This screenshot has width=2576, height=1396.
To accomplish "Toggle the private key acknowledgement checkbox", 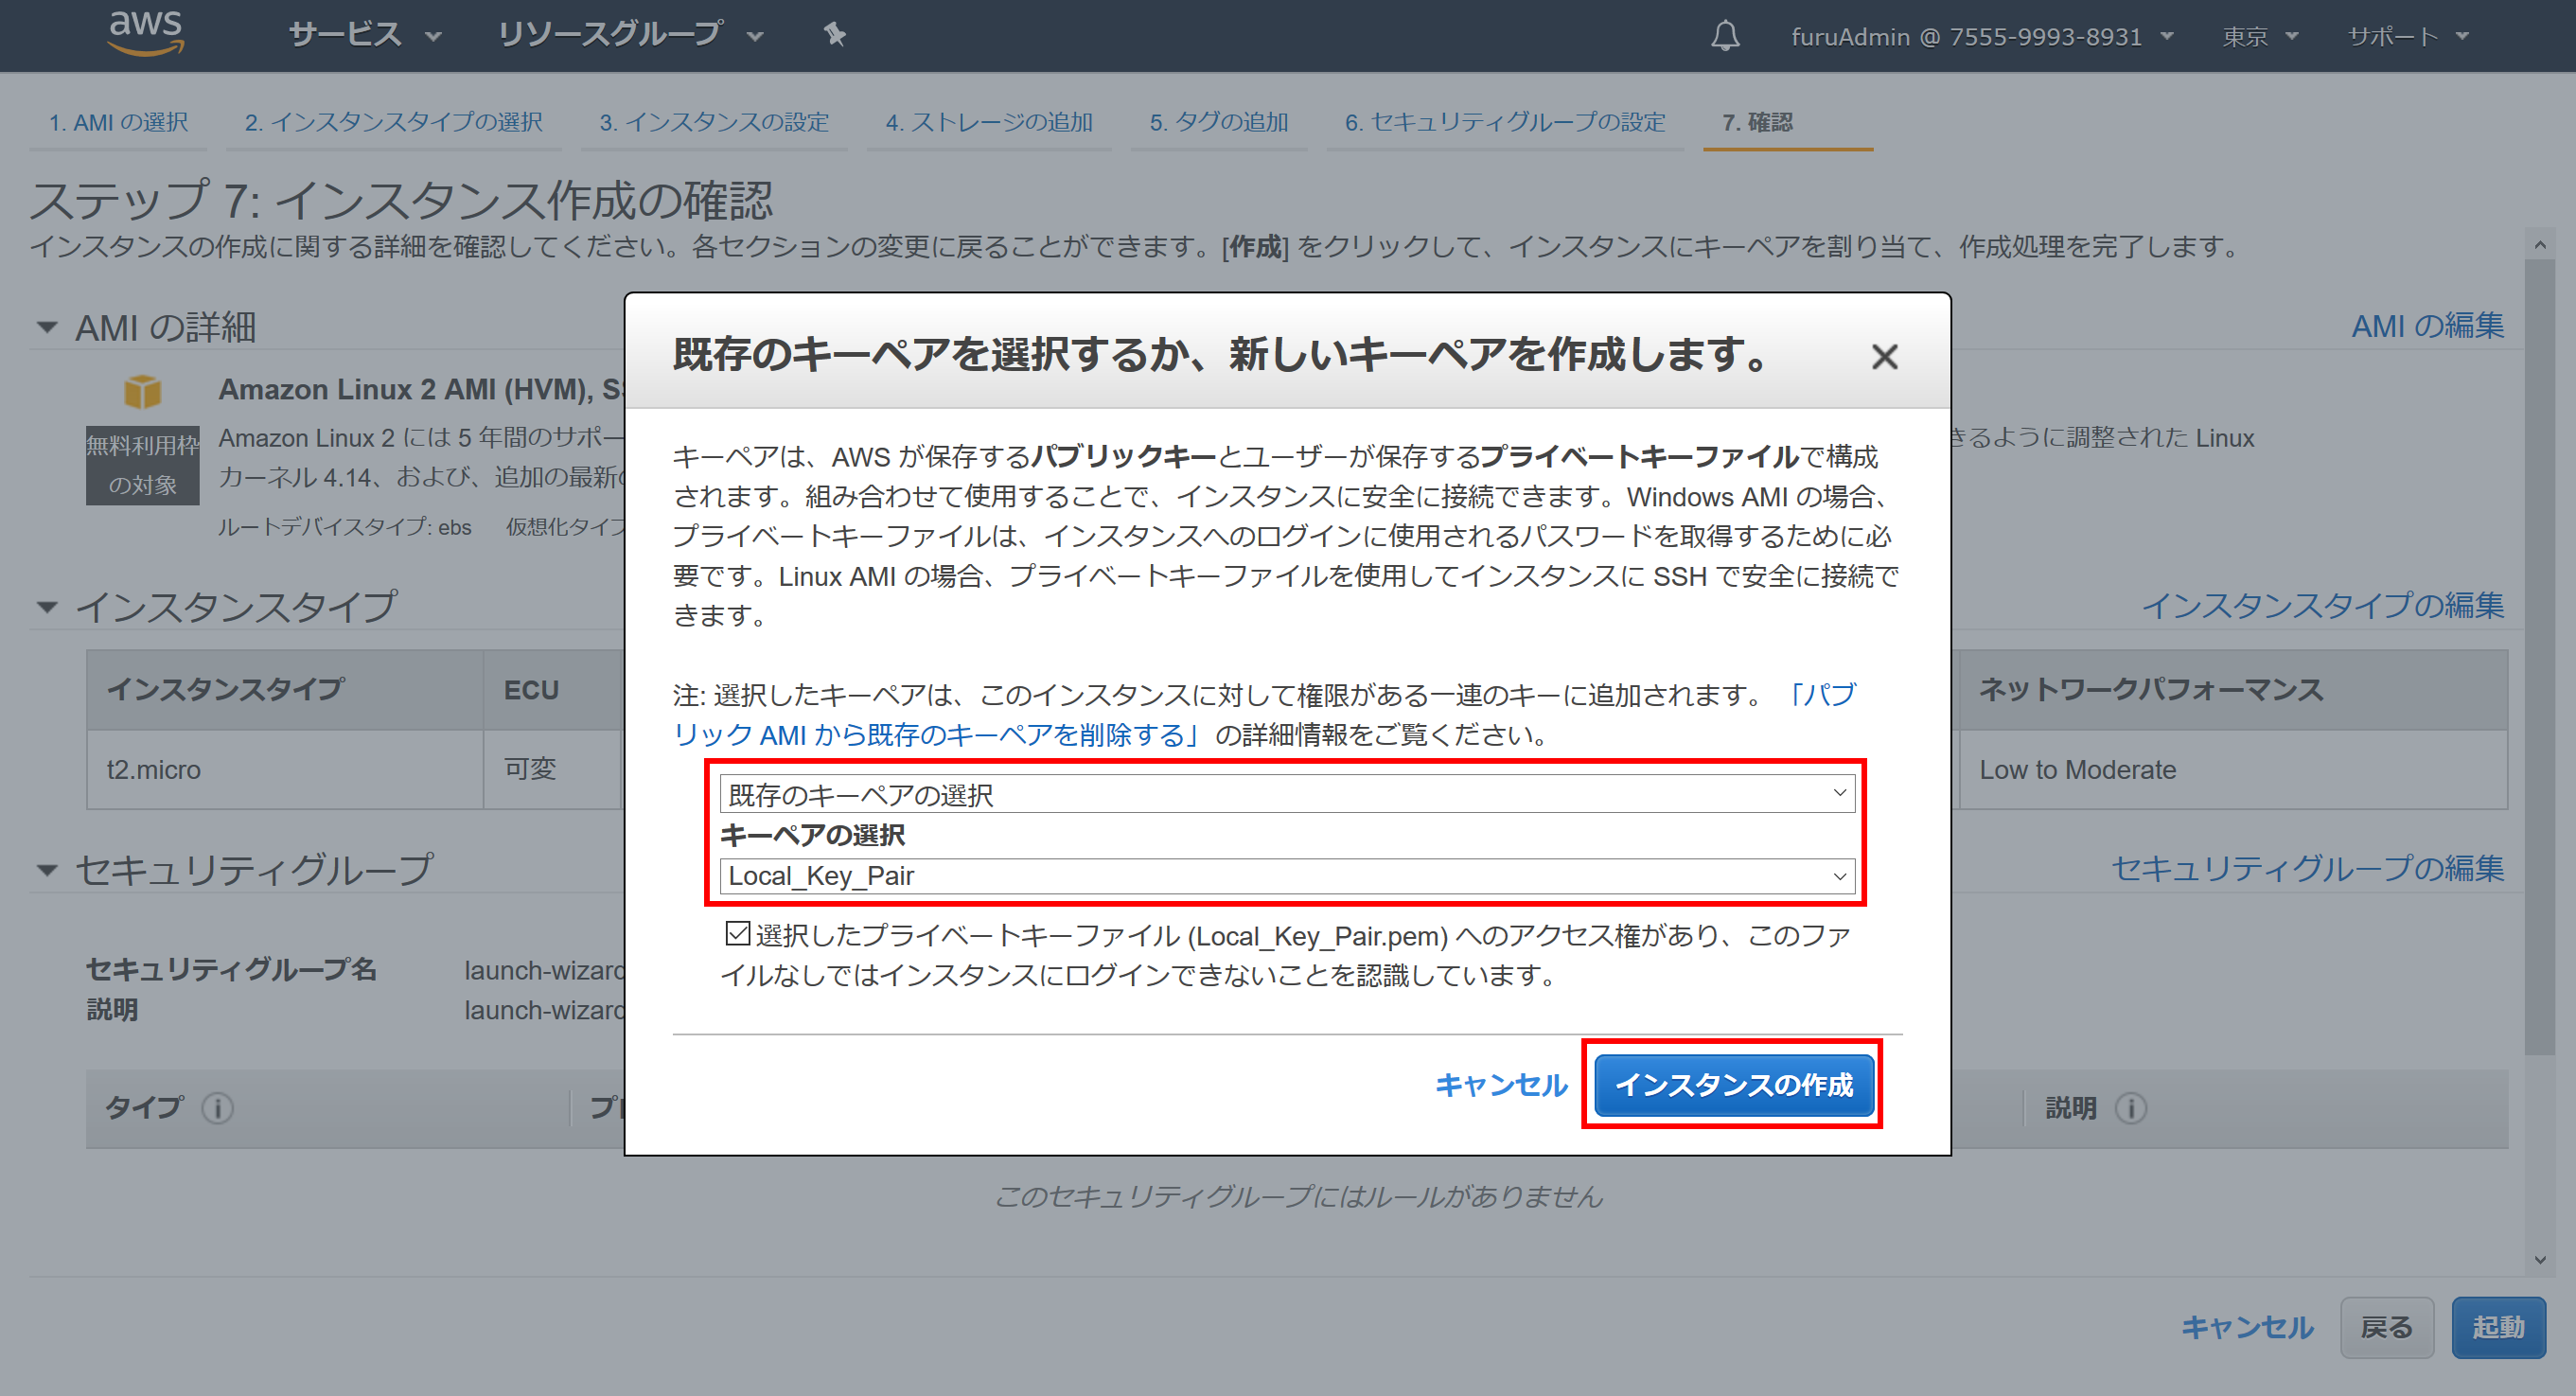I will pyautogui.click(x=737, y=933).
